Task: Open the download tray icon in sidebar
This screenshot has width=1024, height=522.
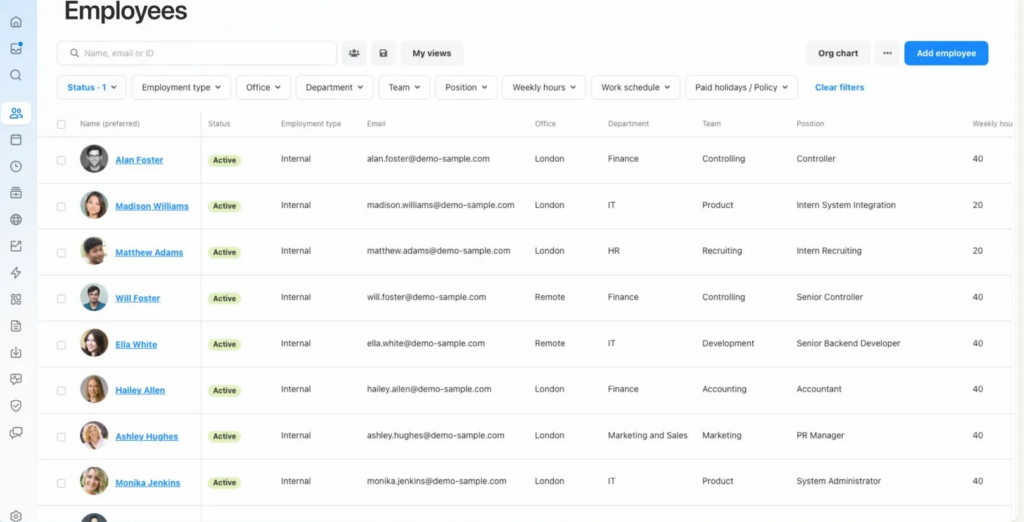Action: tap(16, 353)
